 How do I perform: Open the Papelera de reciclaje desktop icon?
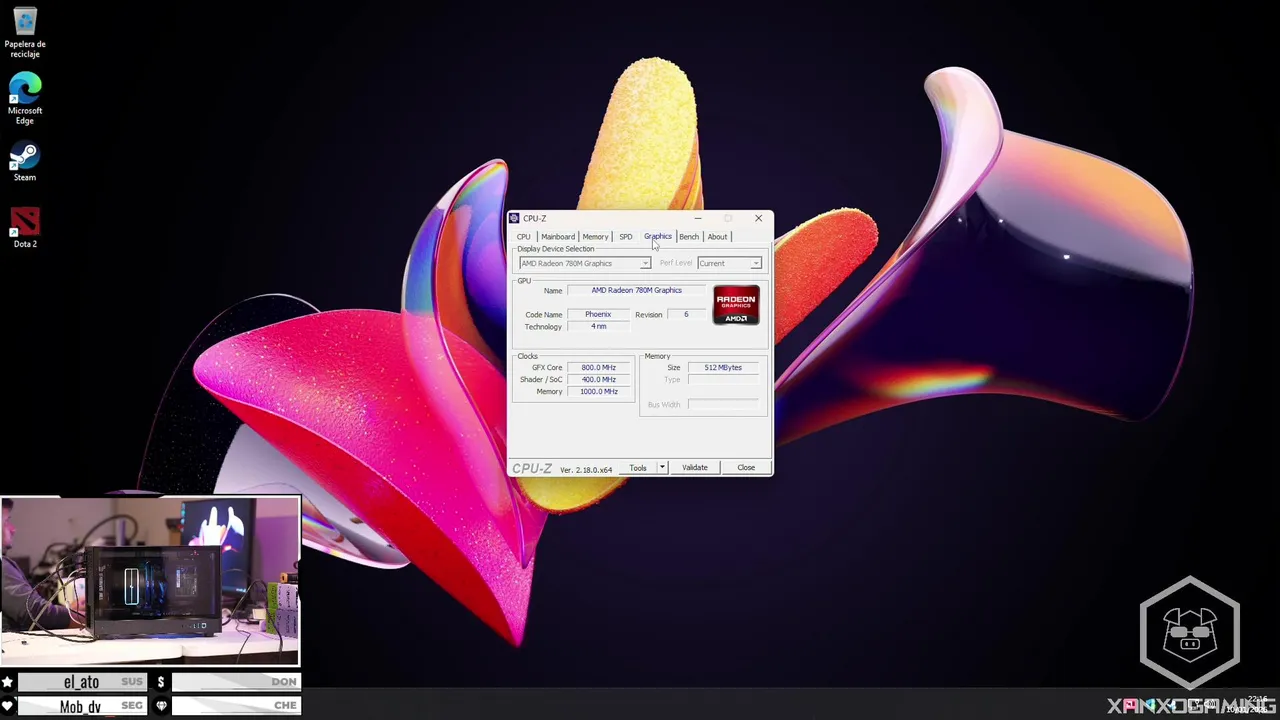point(25,32)
